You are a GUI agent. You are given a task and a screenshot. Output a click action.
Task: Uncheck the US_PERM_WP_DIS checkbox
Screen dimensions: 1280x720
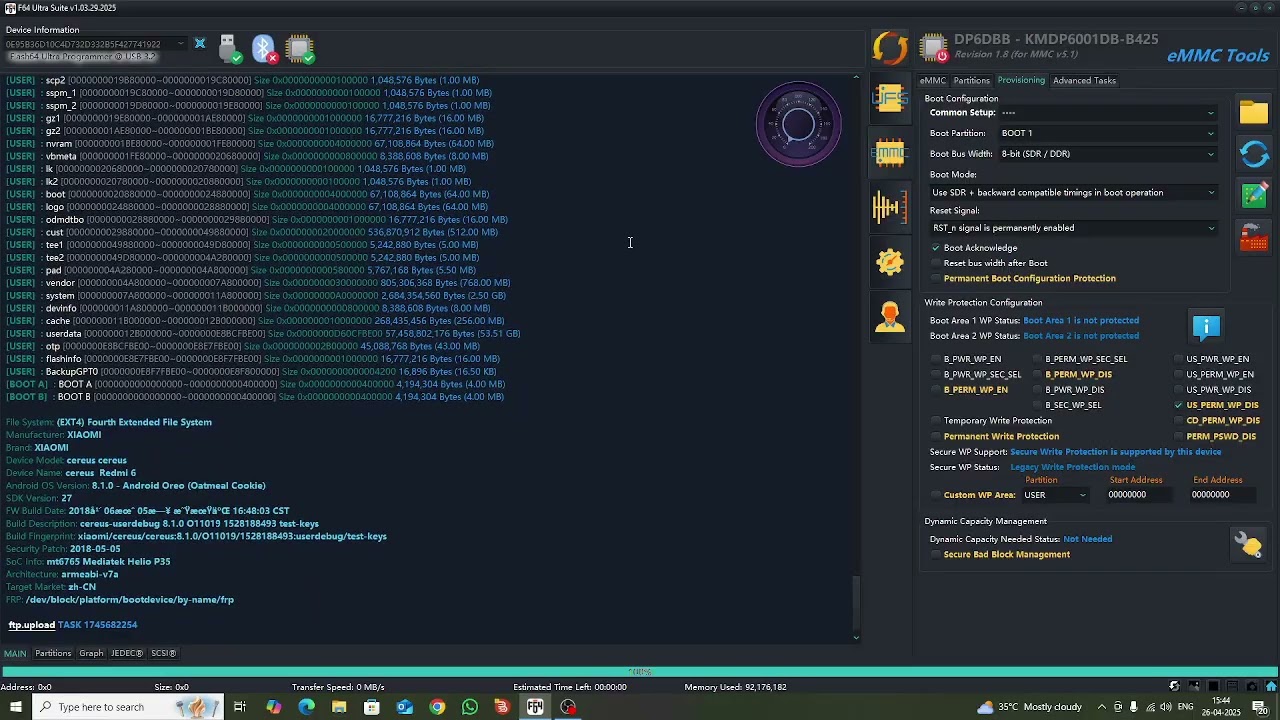click(1179, 406)
